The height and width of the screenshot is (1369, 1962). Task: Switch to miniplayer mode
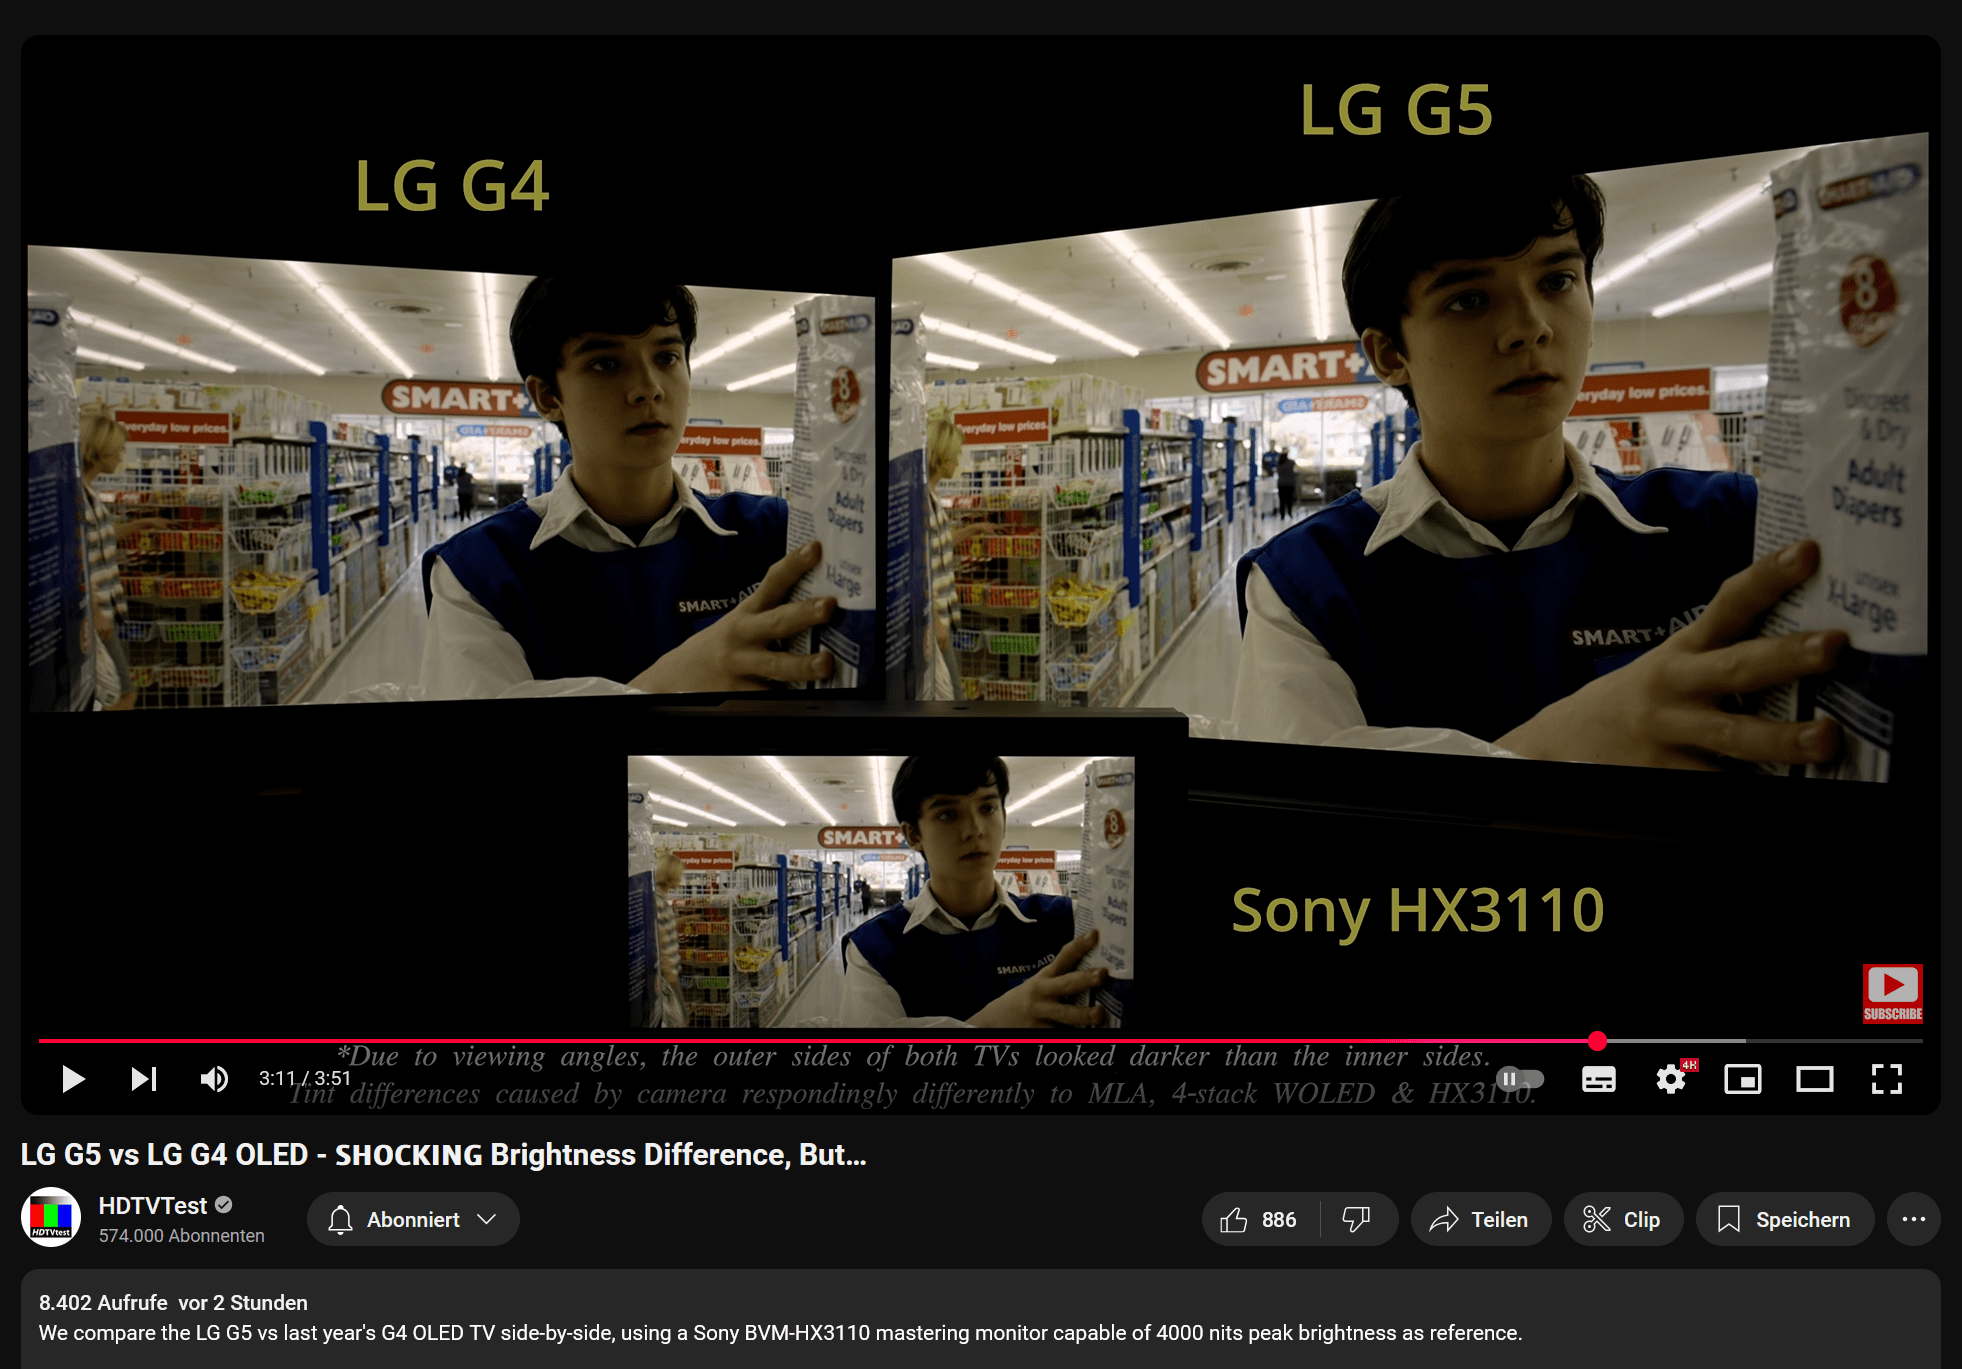(x=1743, y=1079)
